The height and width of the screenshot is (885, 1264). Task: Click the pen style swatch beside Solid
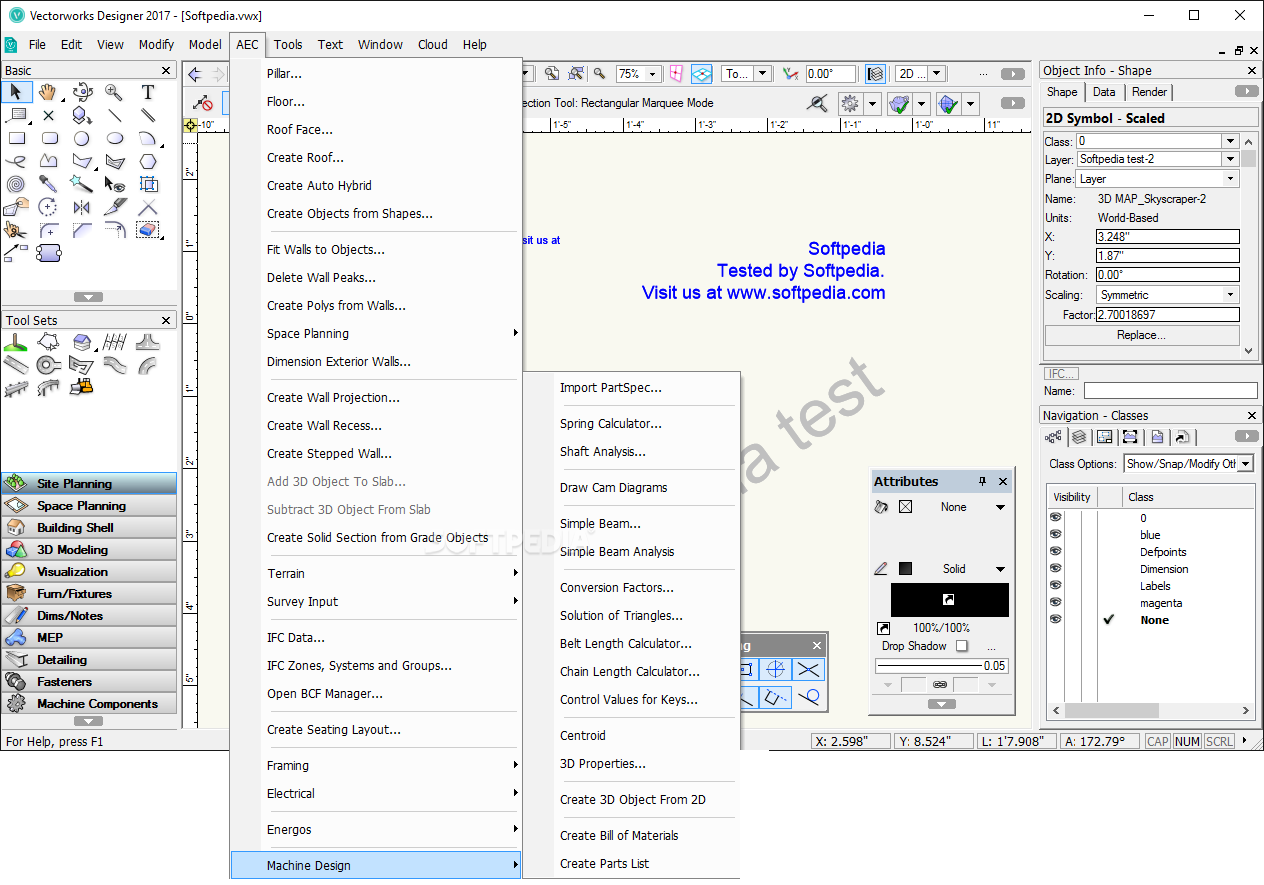[x=905, y=569]
